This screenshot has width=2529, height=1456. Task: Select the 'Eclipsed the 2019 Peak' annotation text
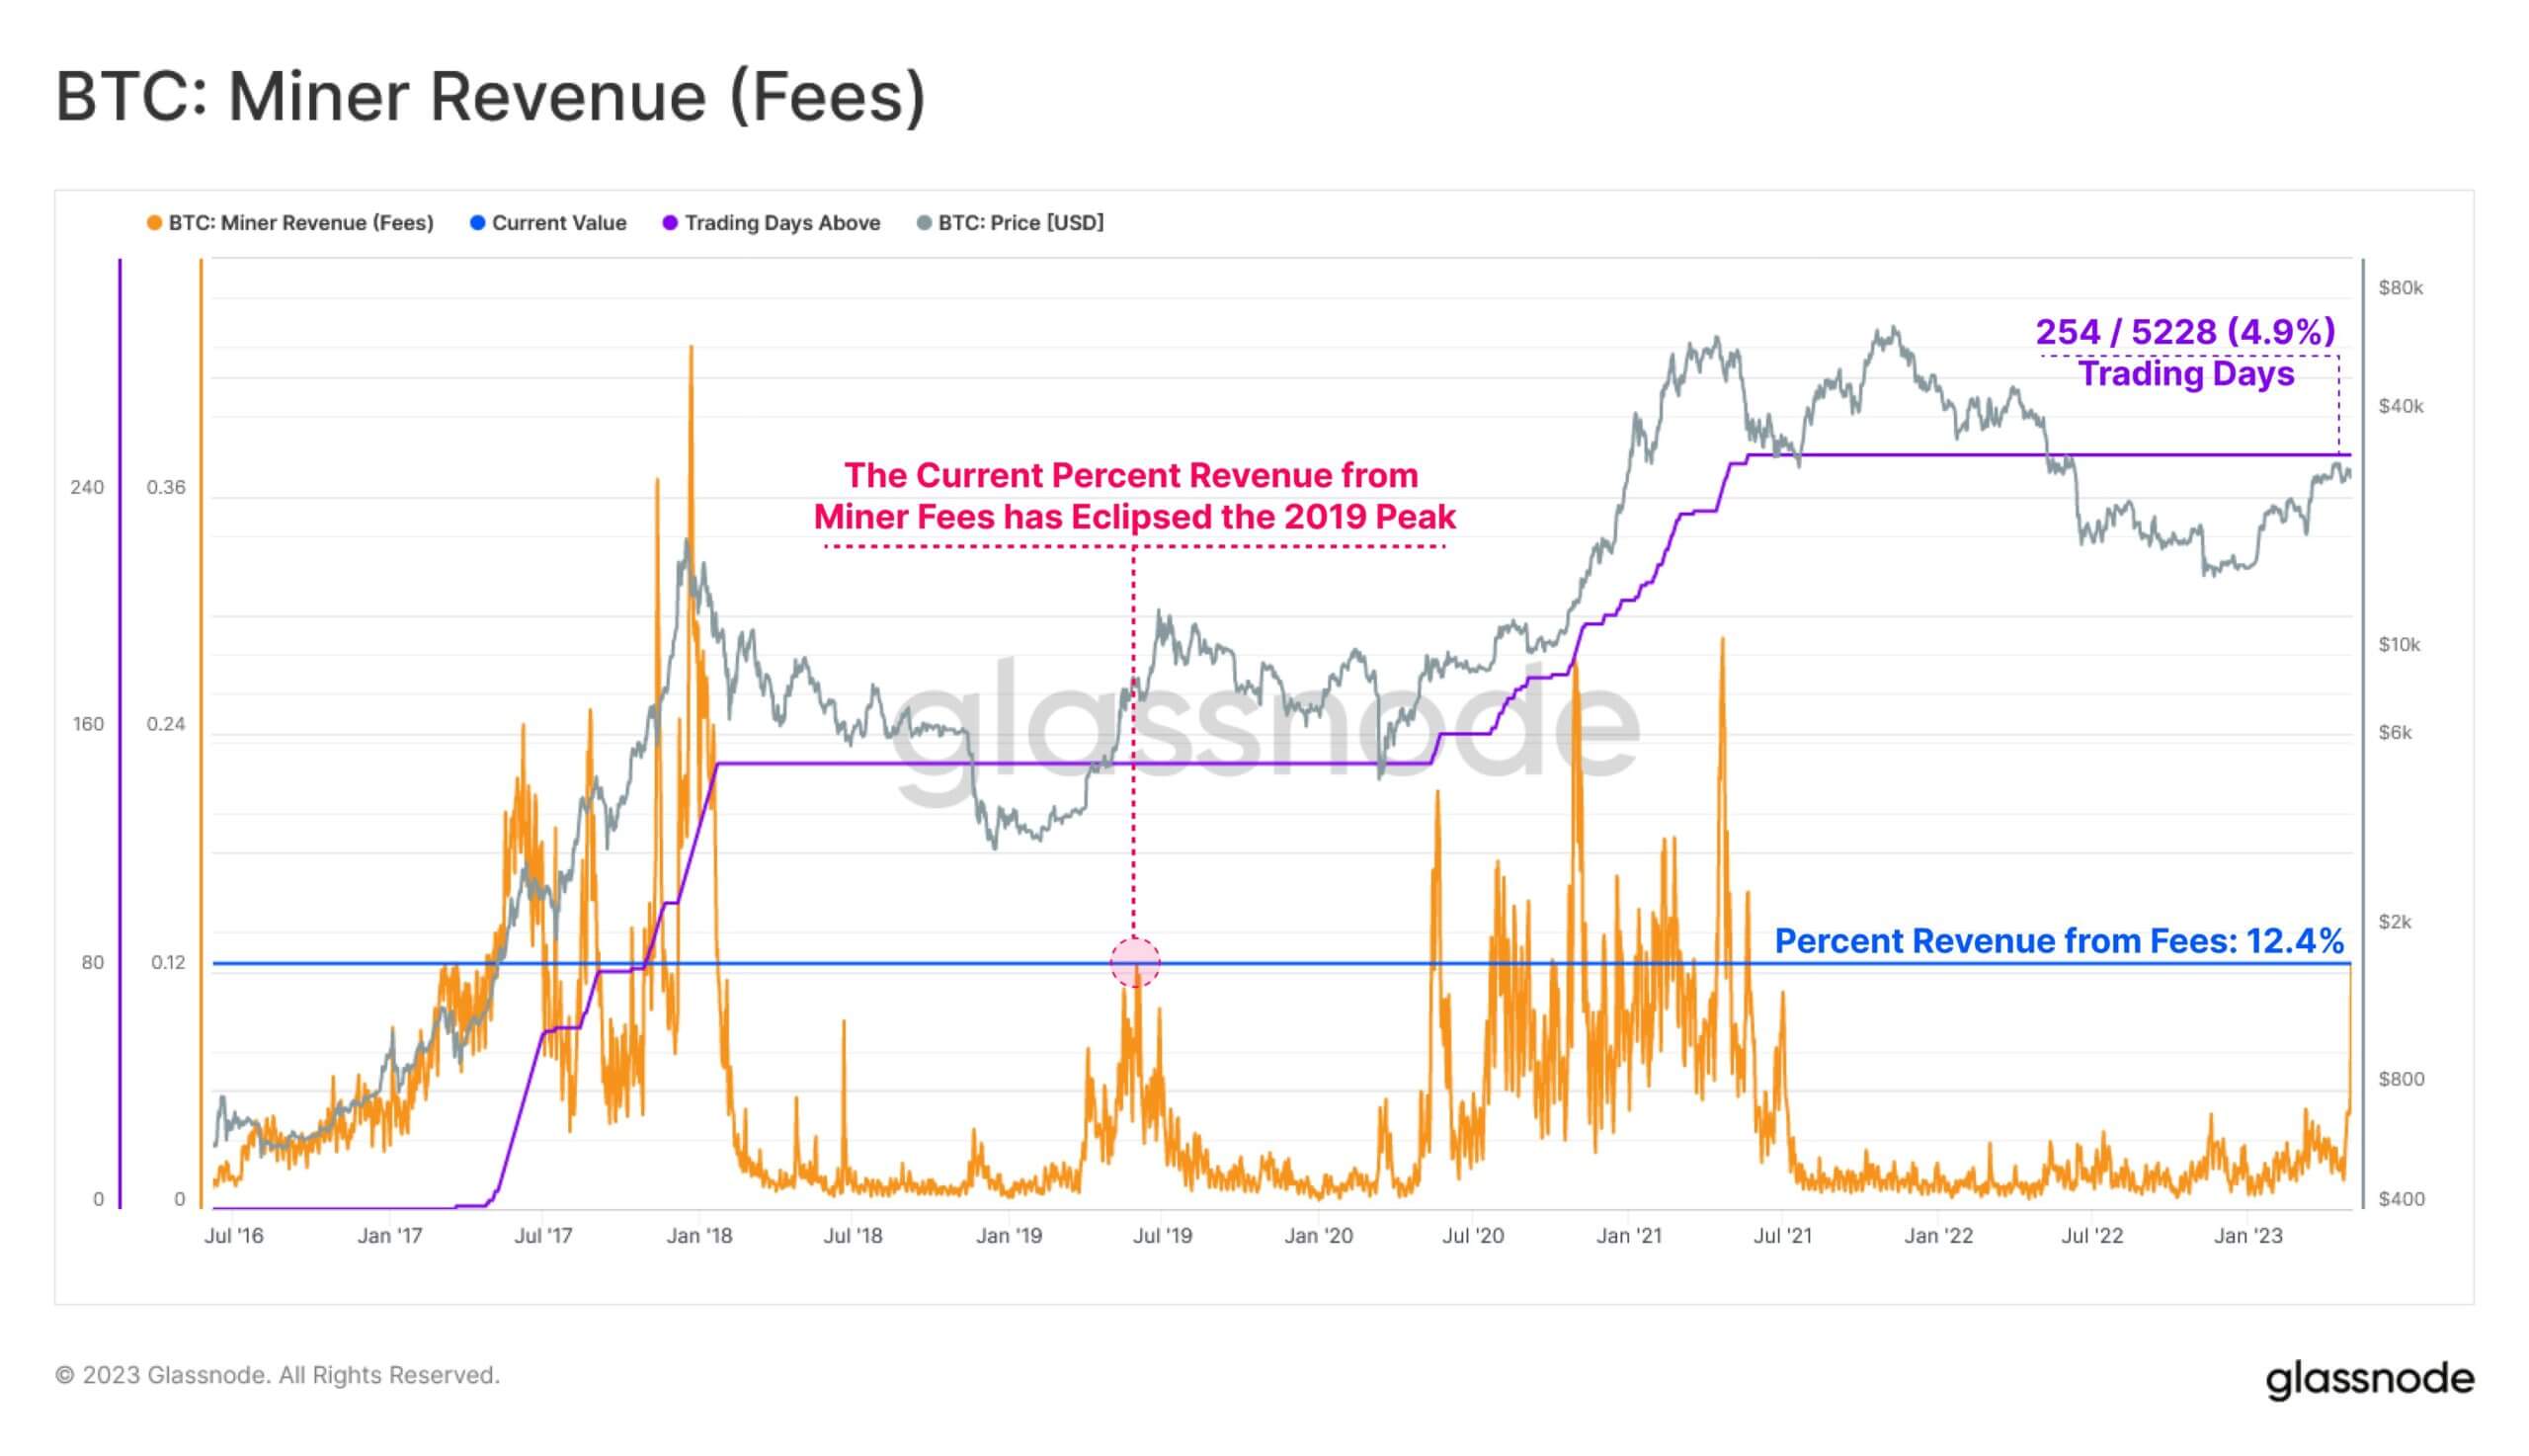click(1134, 517)
